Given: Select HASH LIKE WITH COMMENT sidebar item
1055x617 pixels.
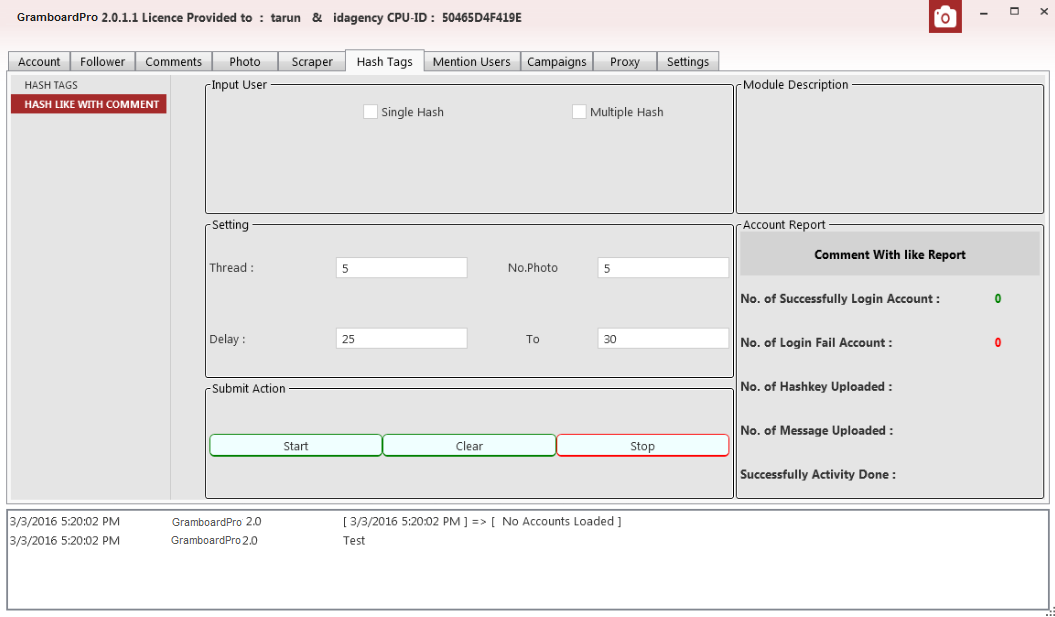Looking at the screenshot, I should [x=89, y=104].
